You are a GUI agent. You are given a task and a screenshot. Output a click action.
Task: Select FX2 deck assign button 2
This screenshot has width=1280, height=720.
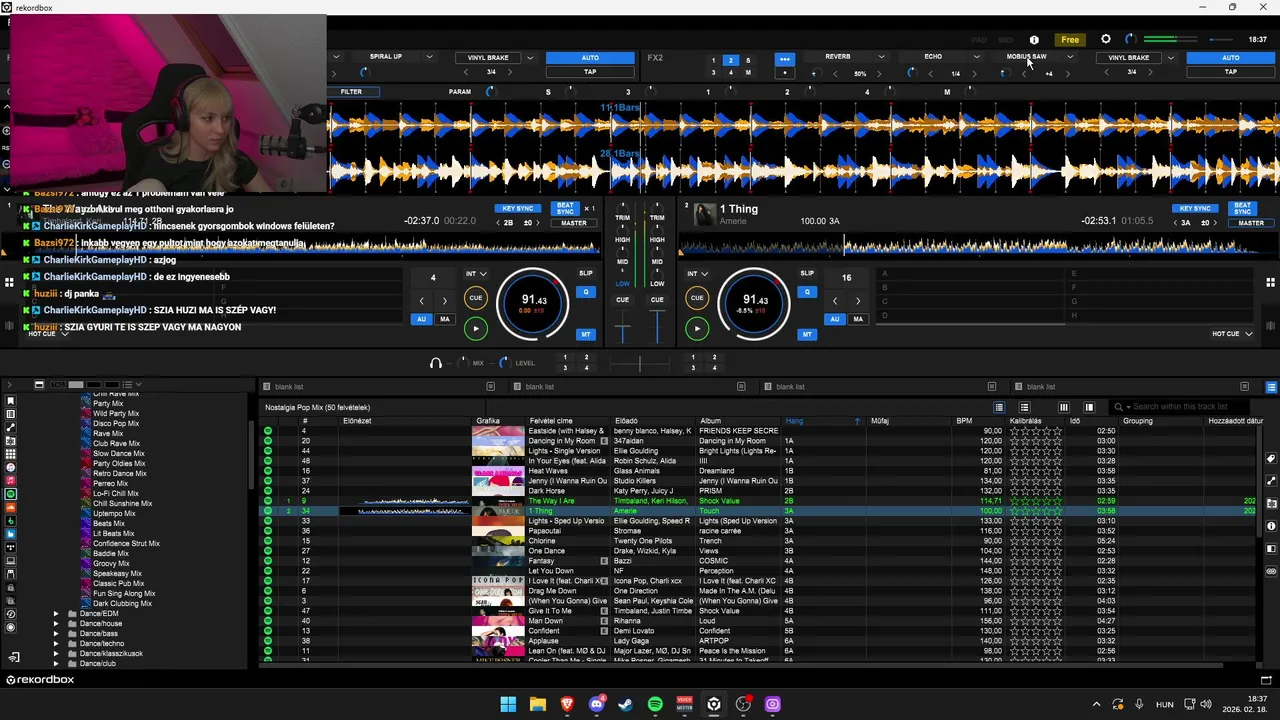(730, 61)
